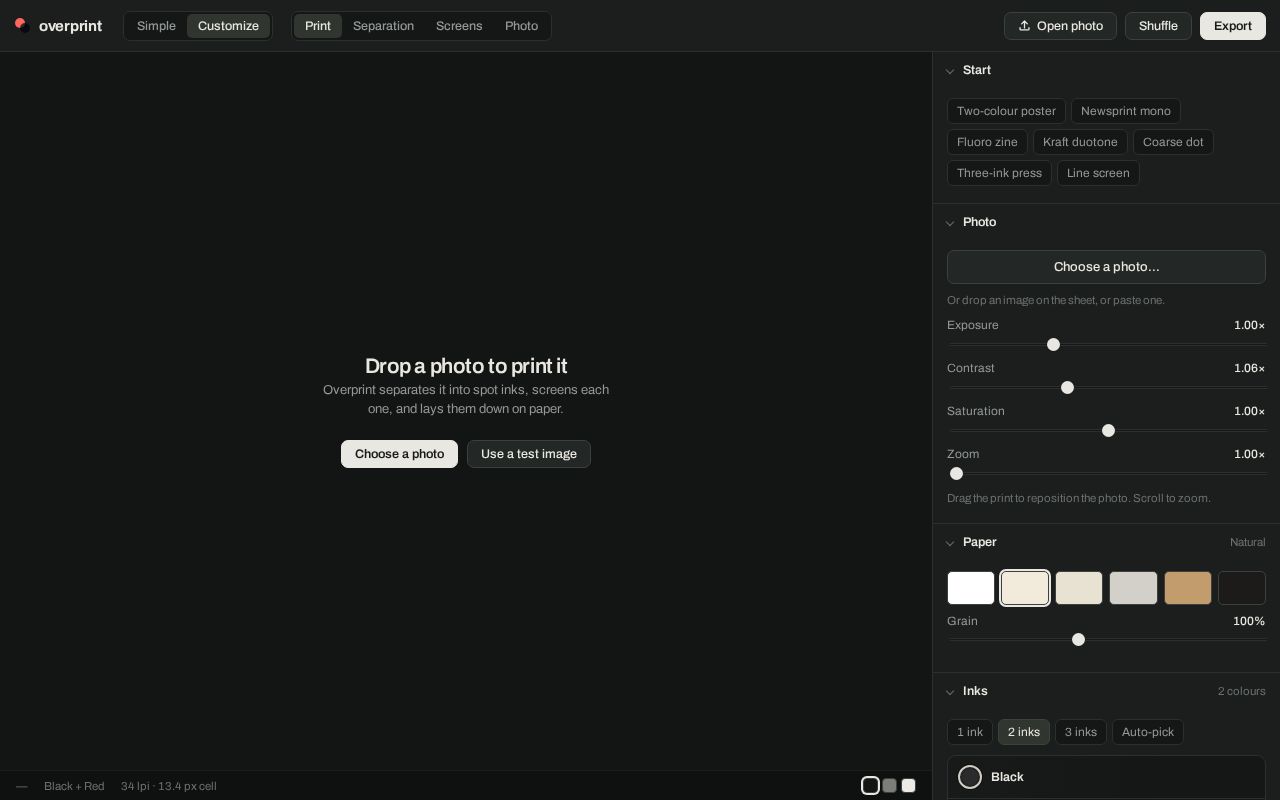
Task: Apply the Kraft duotone preset
Action: [1080, 142]
